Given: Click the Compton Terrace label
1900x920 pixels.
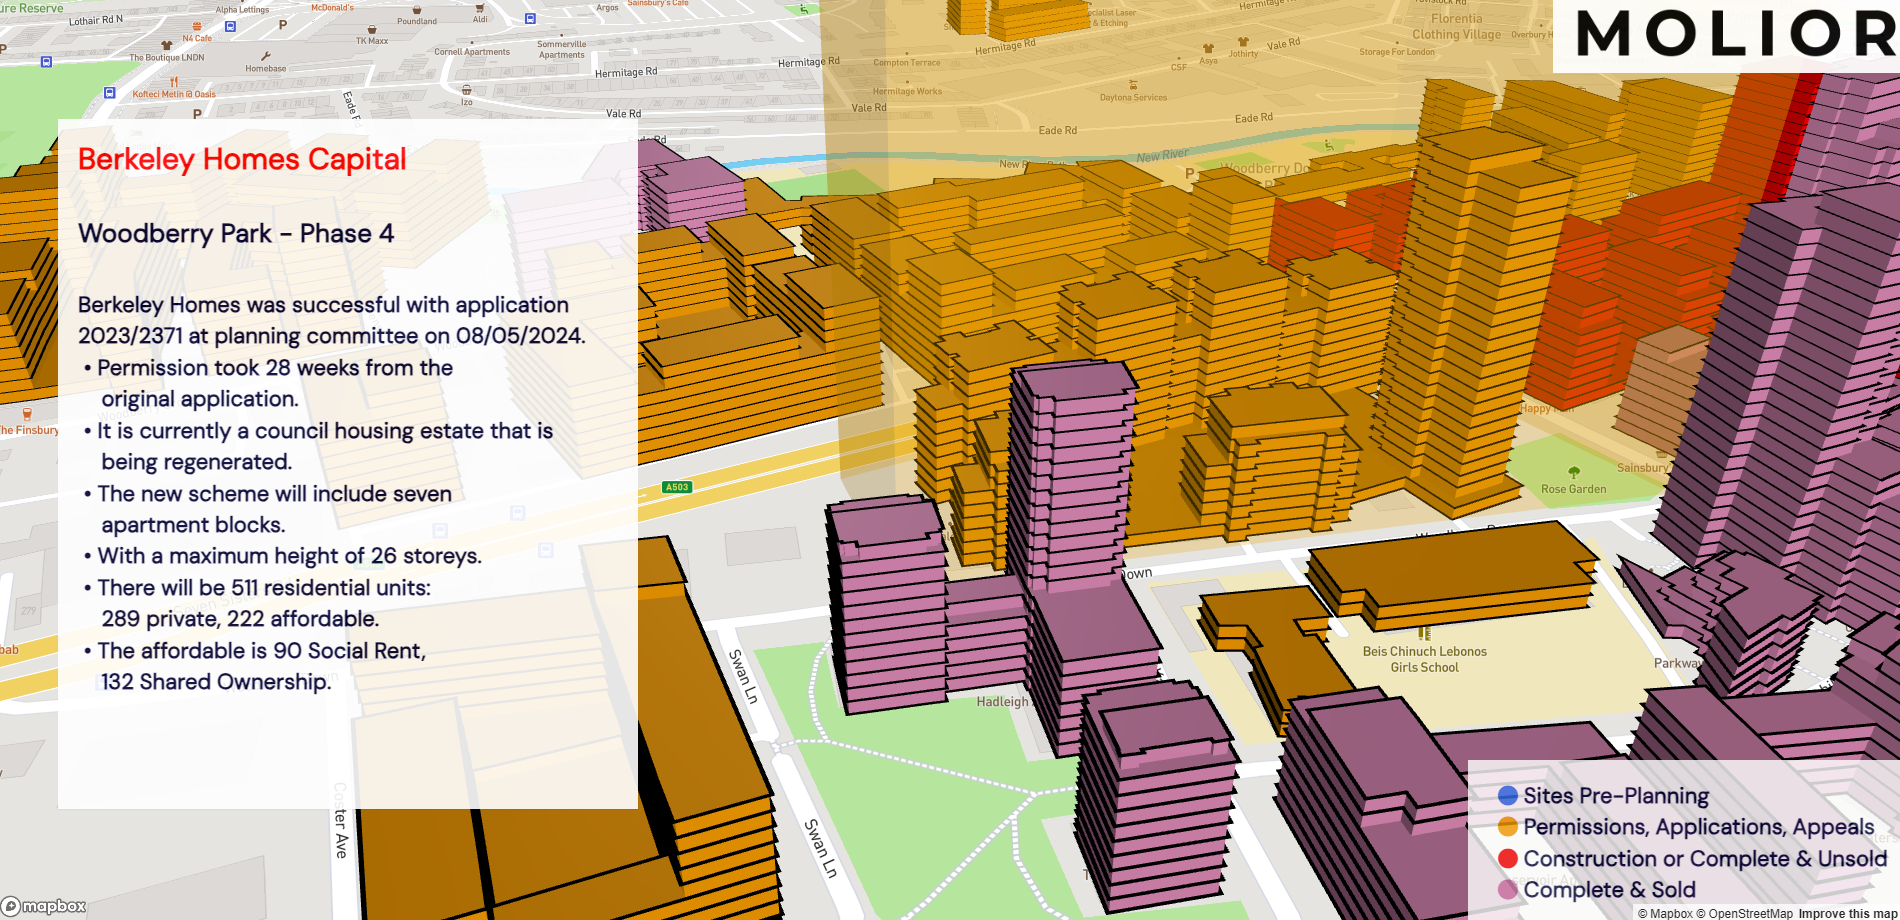Looking at the screenshot, I should pos(906,63).
